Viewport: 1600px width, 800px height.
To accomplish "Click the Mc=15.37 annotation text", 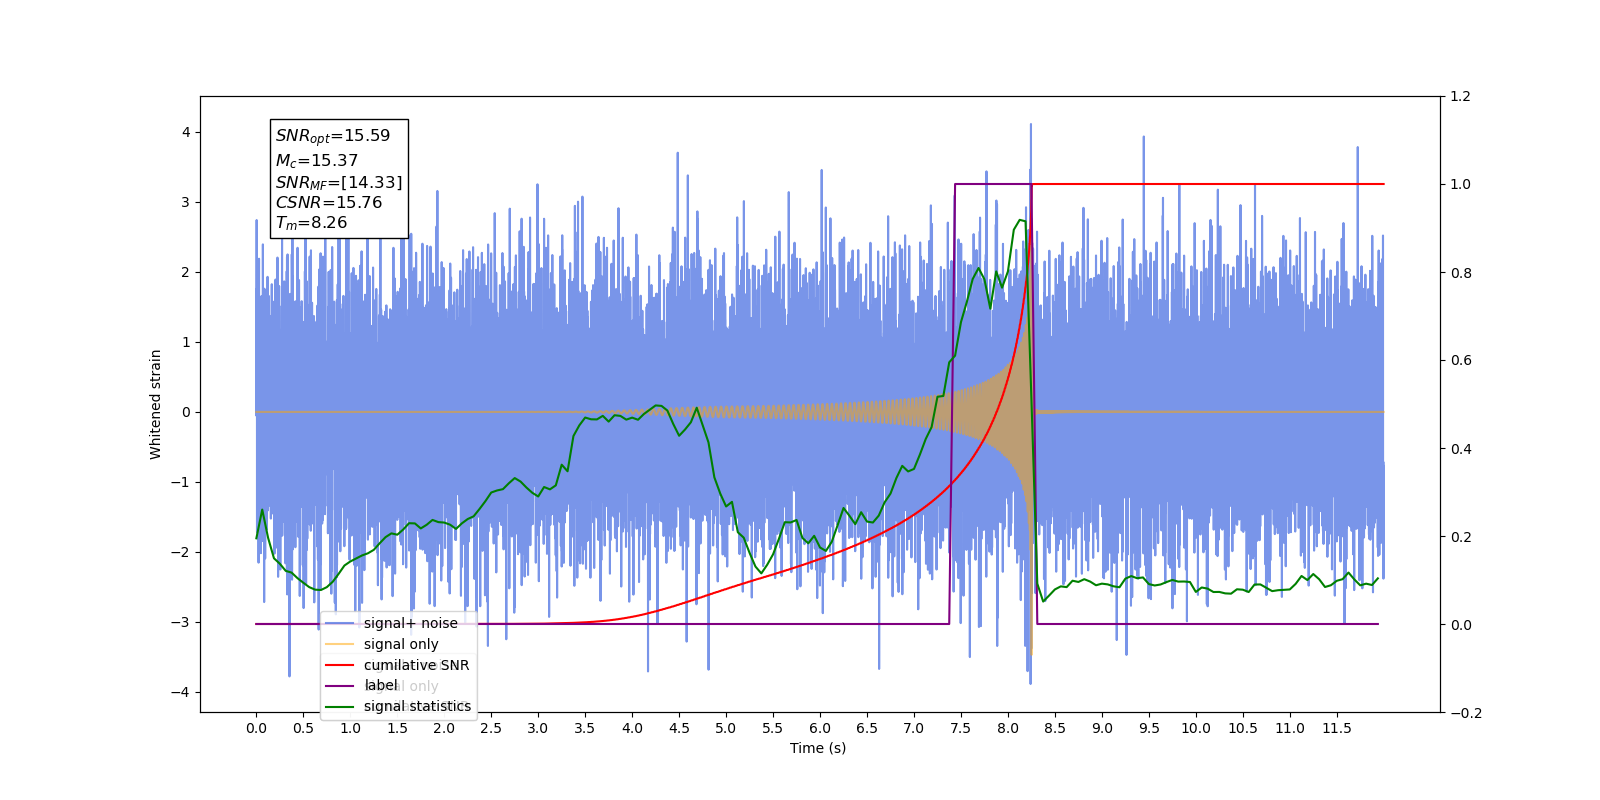I will click(x=317, y=160).
